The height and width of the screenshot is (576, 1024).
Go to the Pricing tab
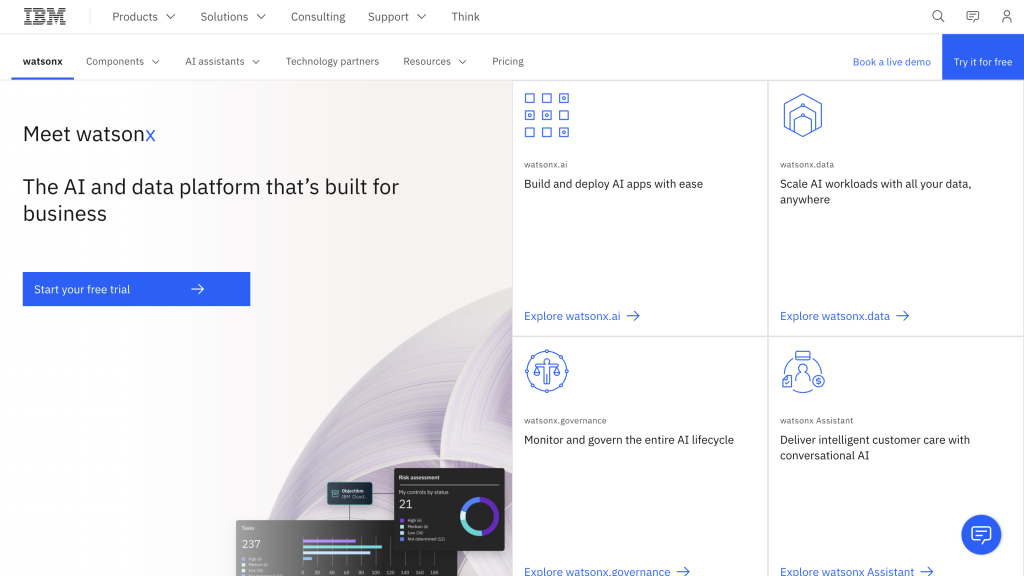pyautogui.click(x=507, y=61)
